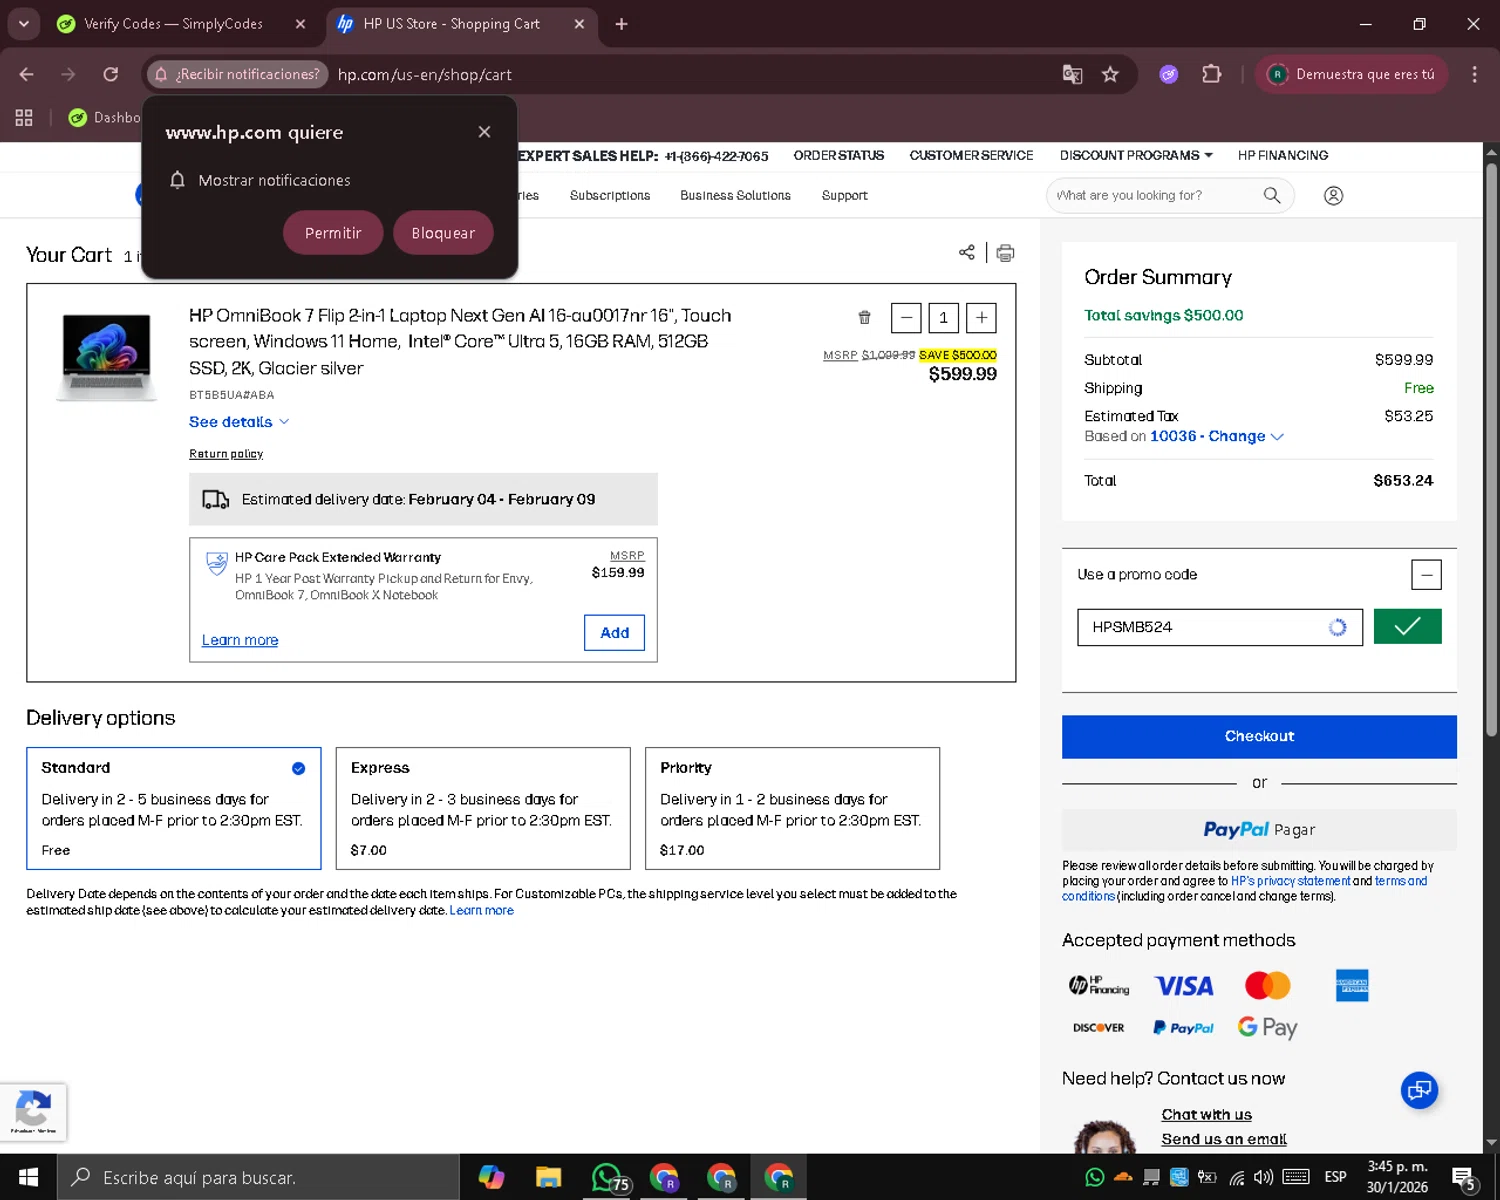Image resolution: width=1500 pixels, height=1200 pixels.
Task: Bookmark this page with the star icon
Action: [1110, 74]
